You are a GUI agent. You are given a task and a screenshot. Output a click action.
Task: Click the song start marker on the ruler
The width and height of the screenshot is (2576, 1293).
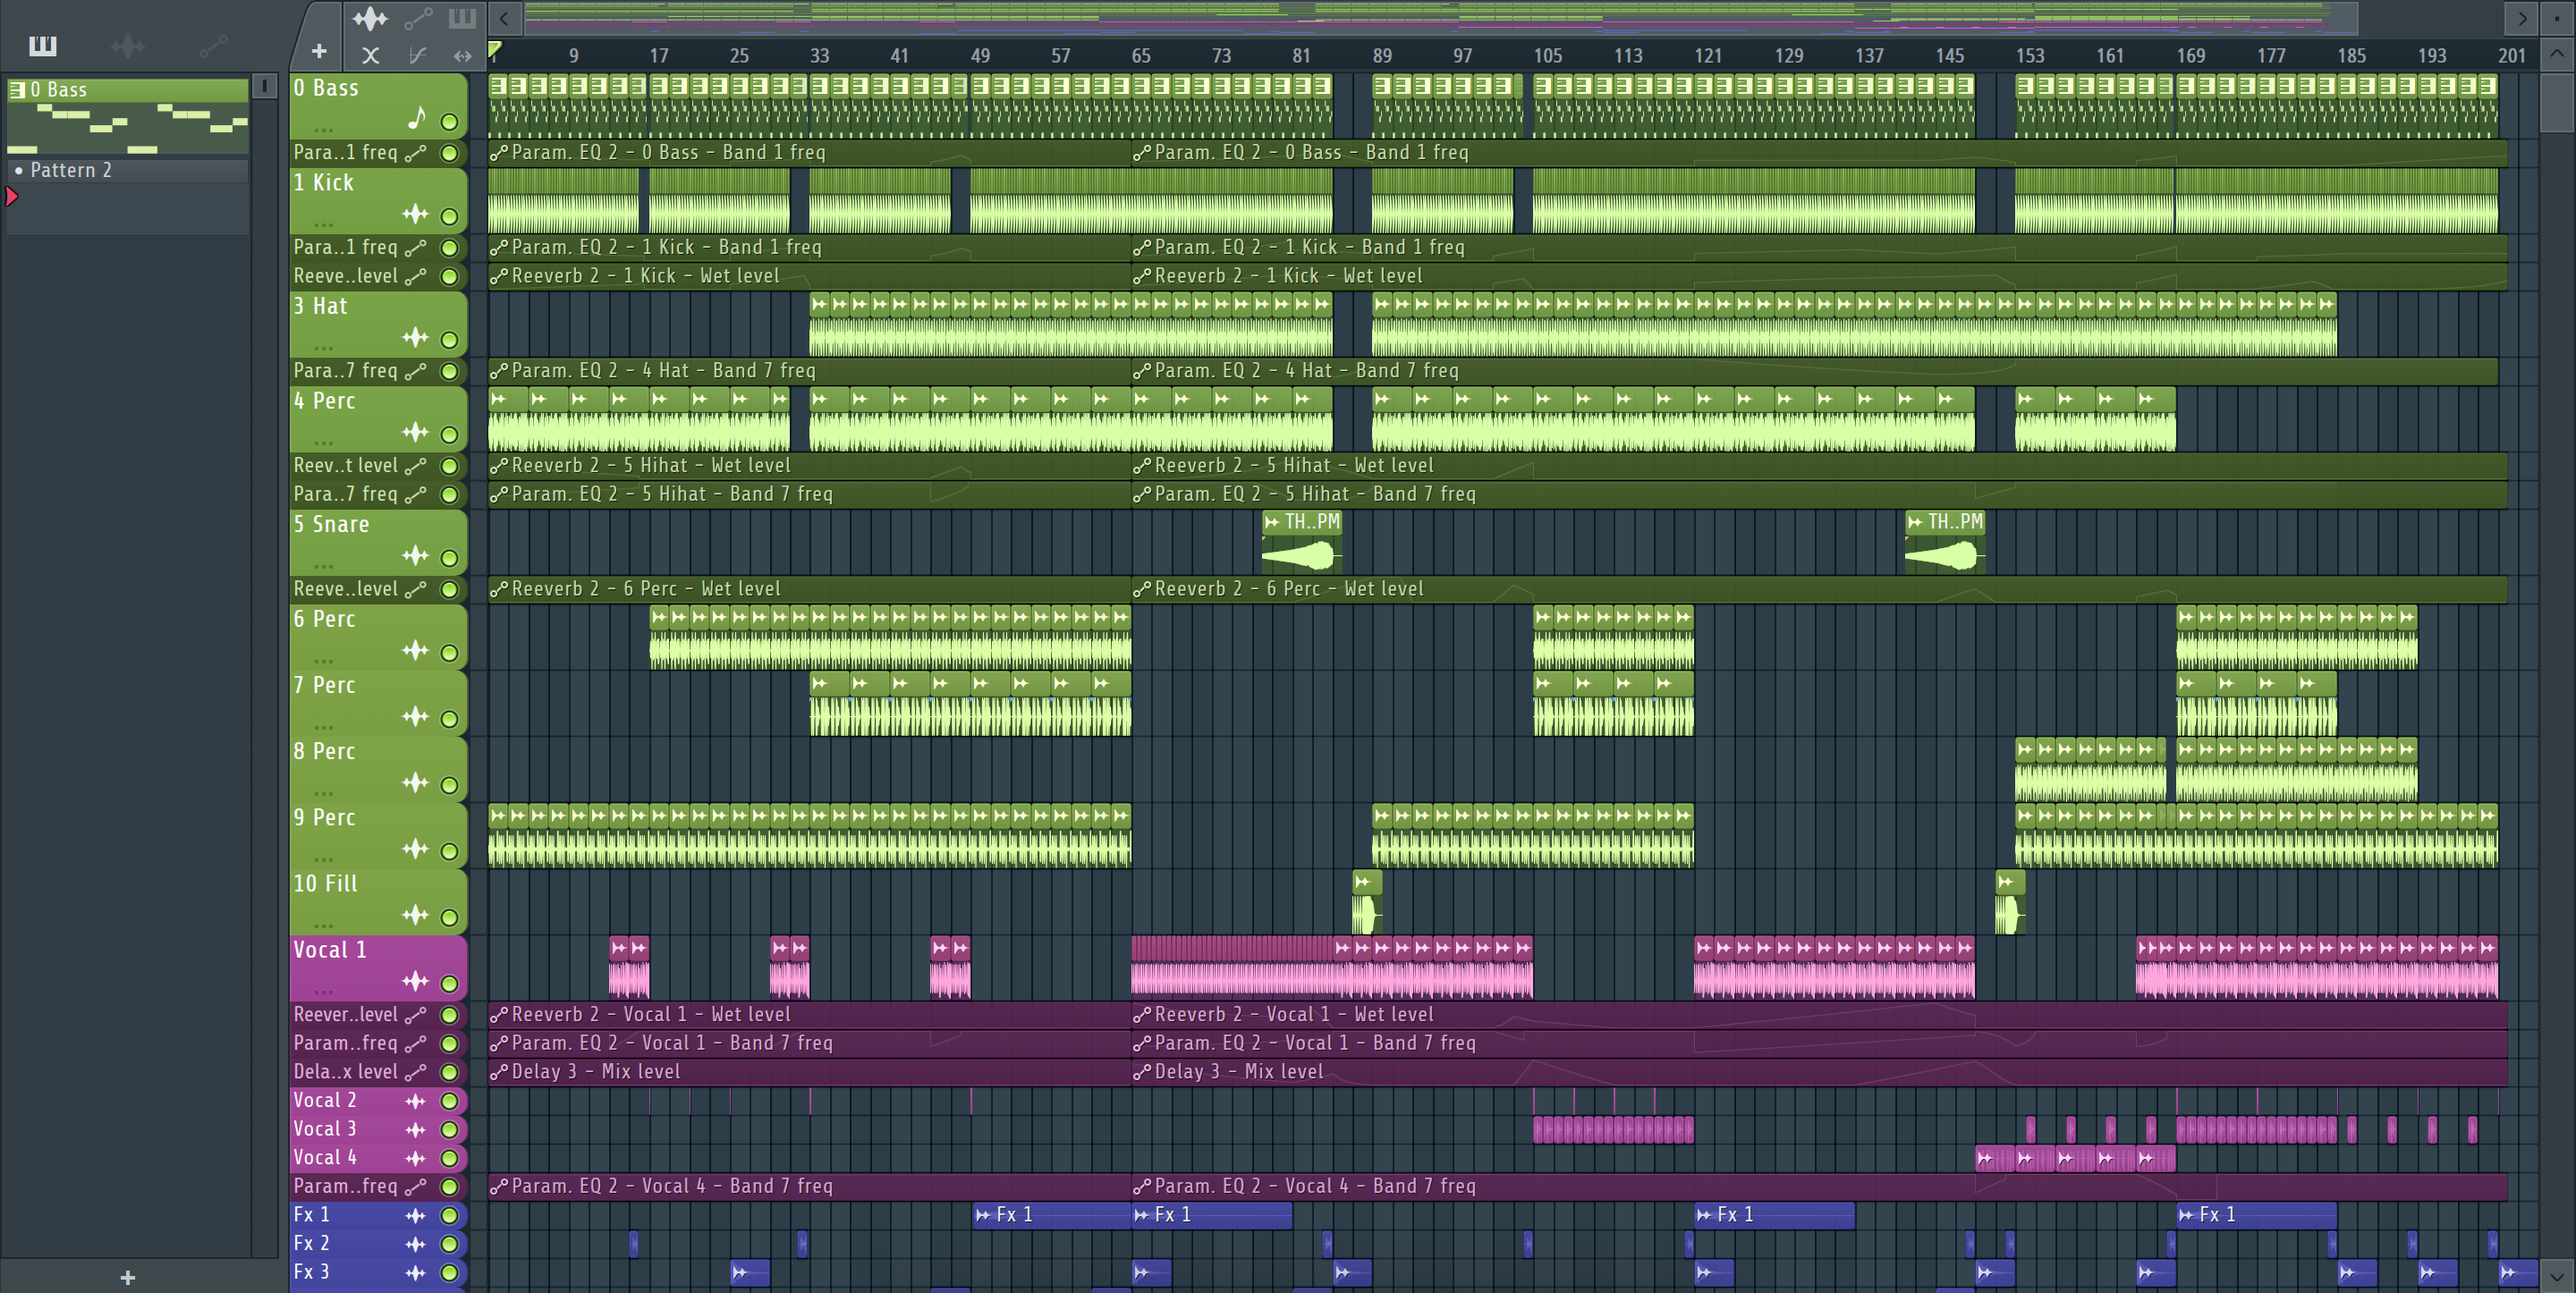[495, 48]
